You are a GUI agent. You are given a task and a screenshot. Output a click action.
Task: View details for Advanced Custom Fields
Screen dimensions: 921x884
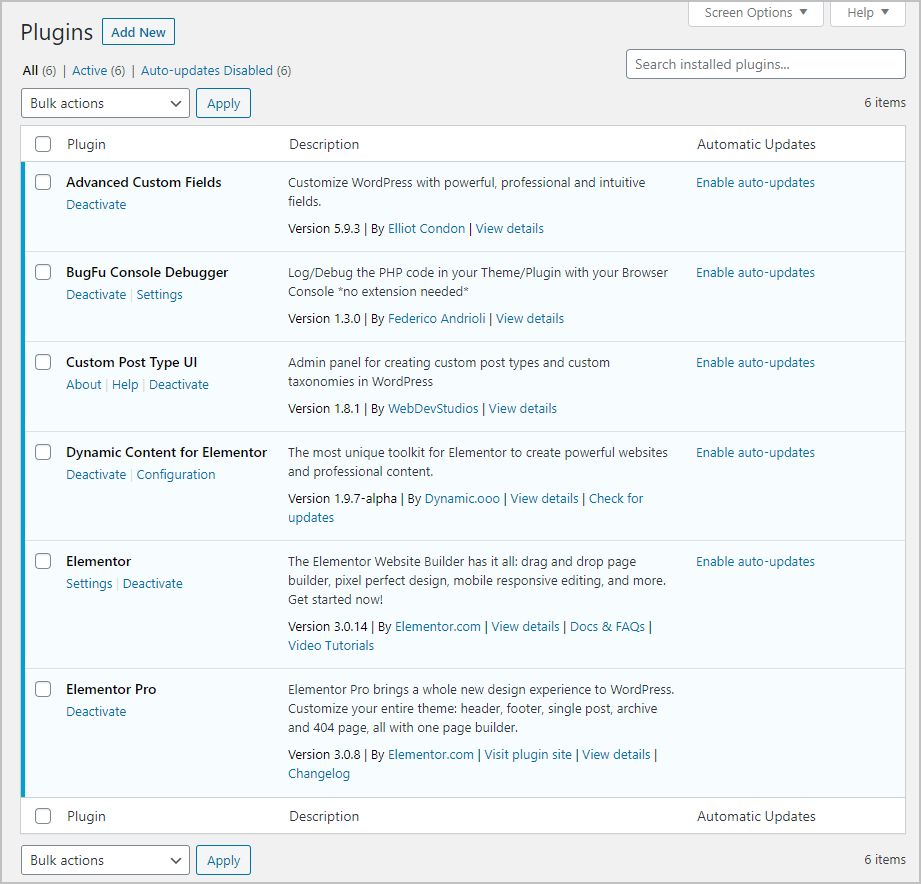click(509, 228)
